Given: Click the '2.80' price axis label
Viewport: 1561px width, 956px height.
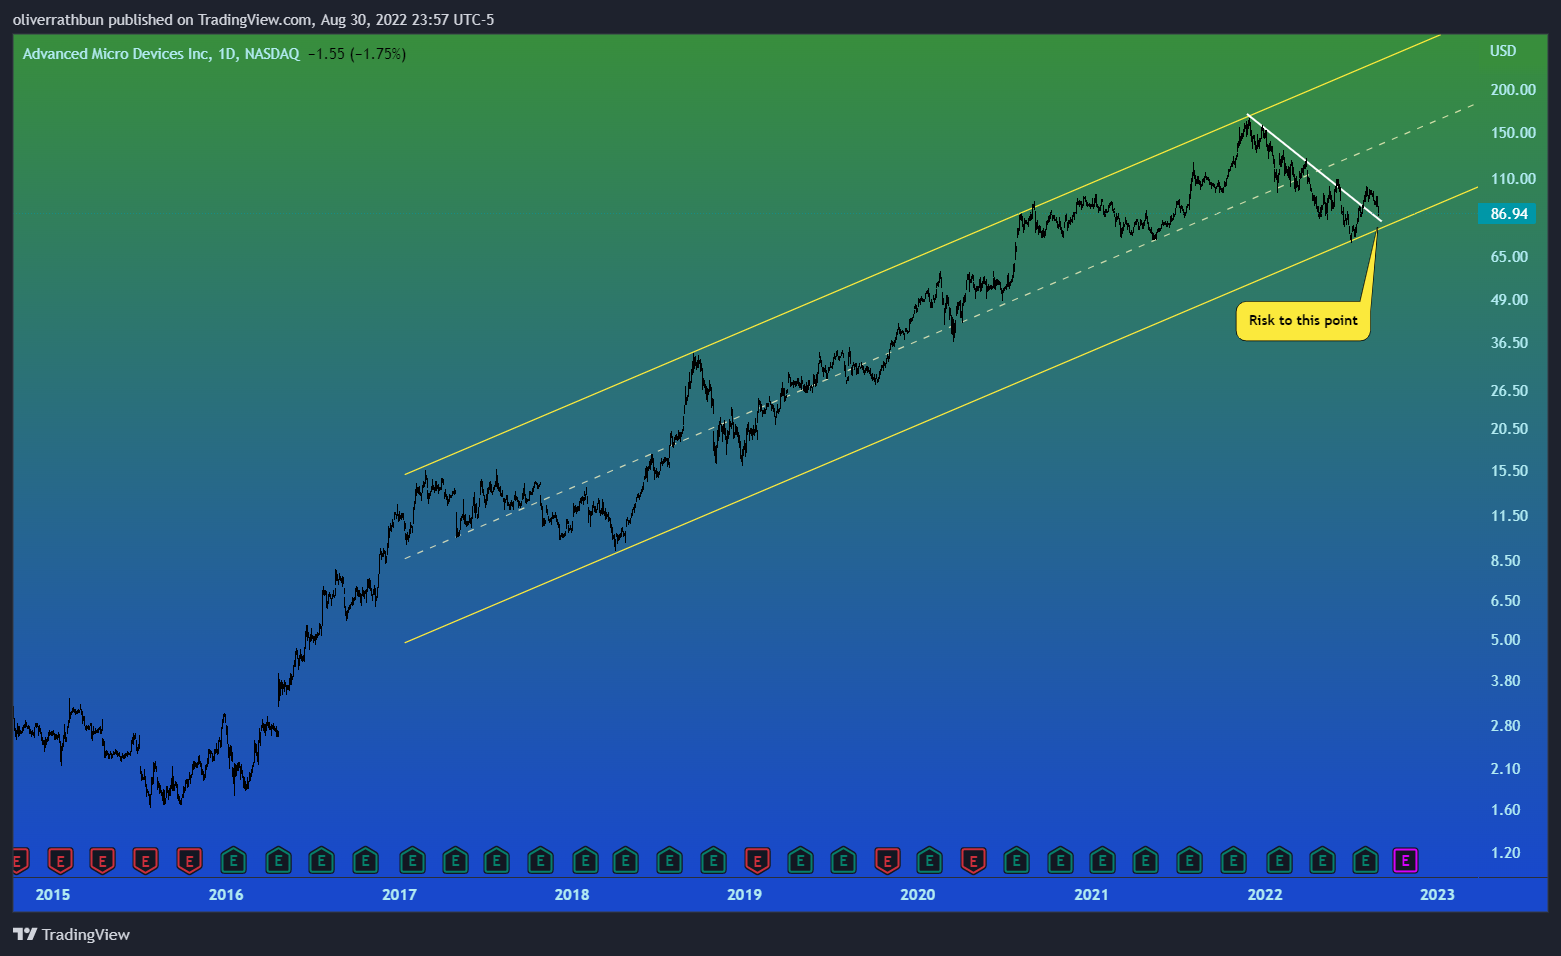Looking at the screenshot, I should 1505,726.
